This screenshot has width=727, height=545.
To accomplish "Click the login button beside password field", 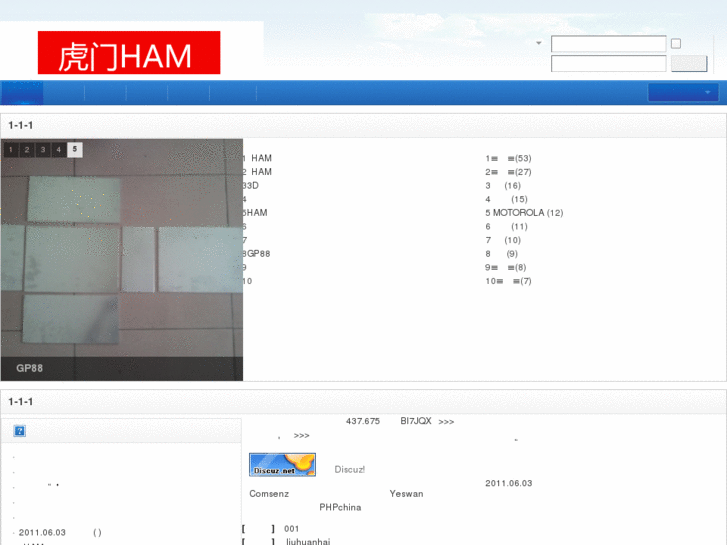I will (x=689, y=64).
